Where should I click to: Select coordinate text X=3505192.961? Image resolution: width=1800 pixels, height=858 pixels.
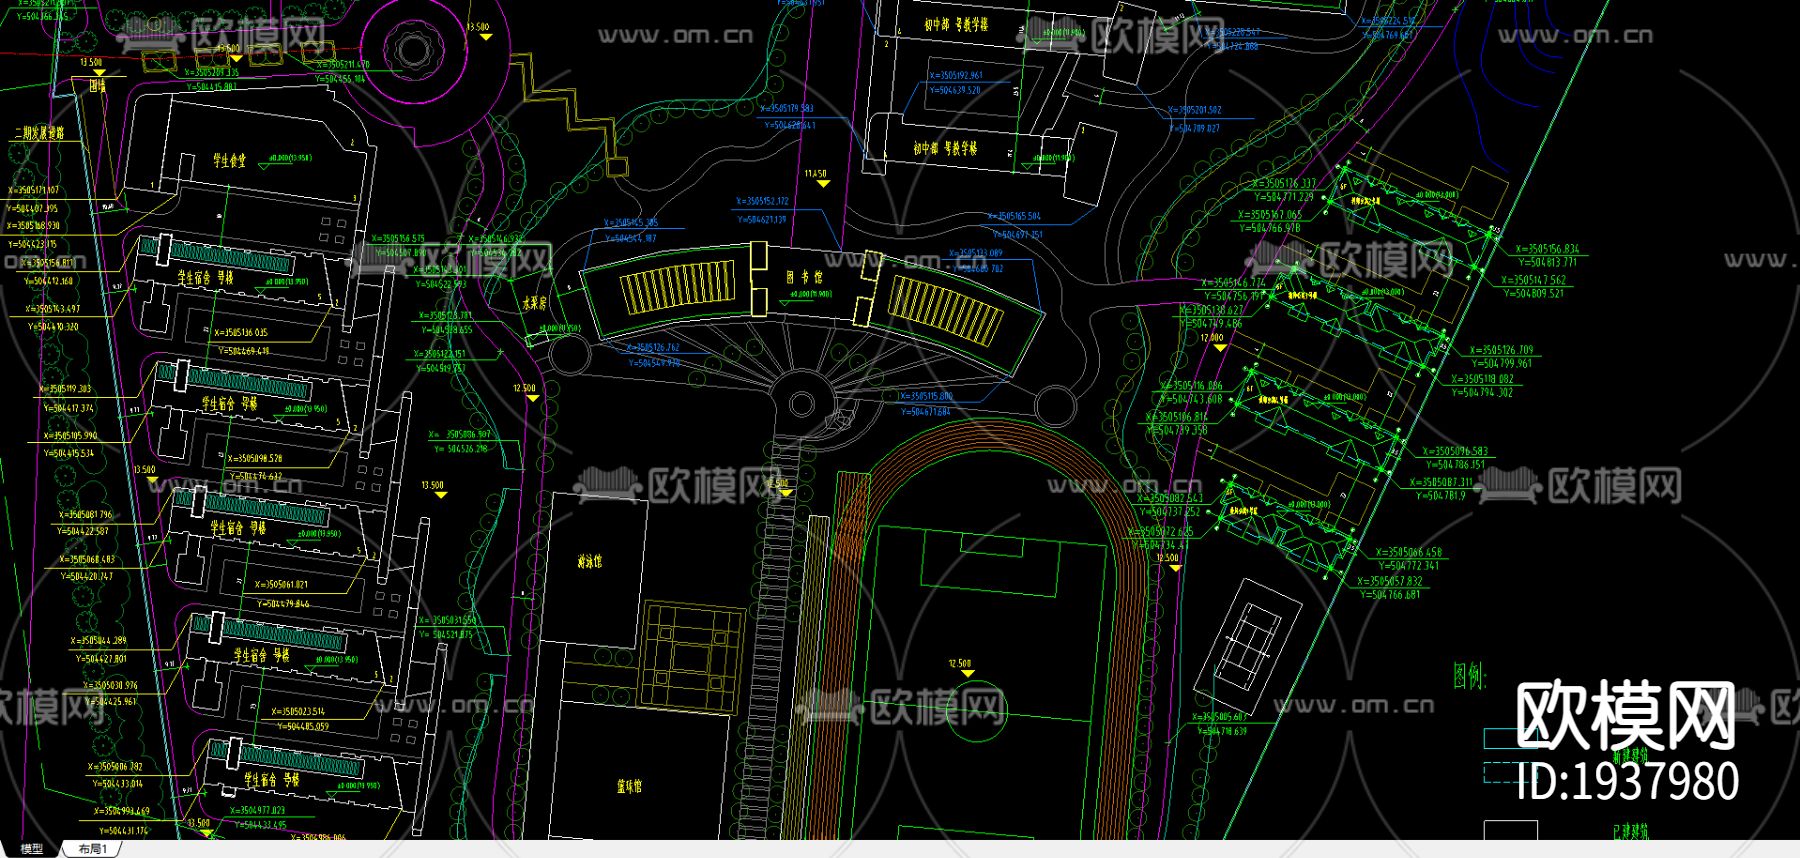[957, 75]
